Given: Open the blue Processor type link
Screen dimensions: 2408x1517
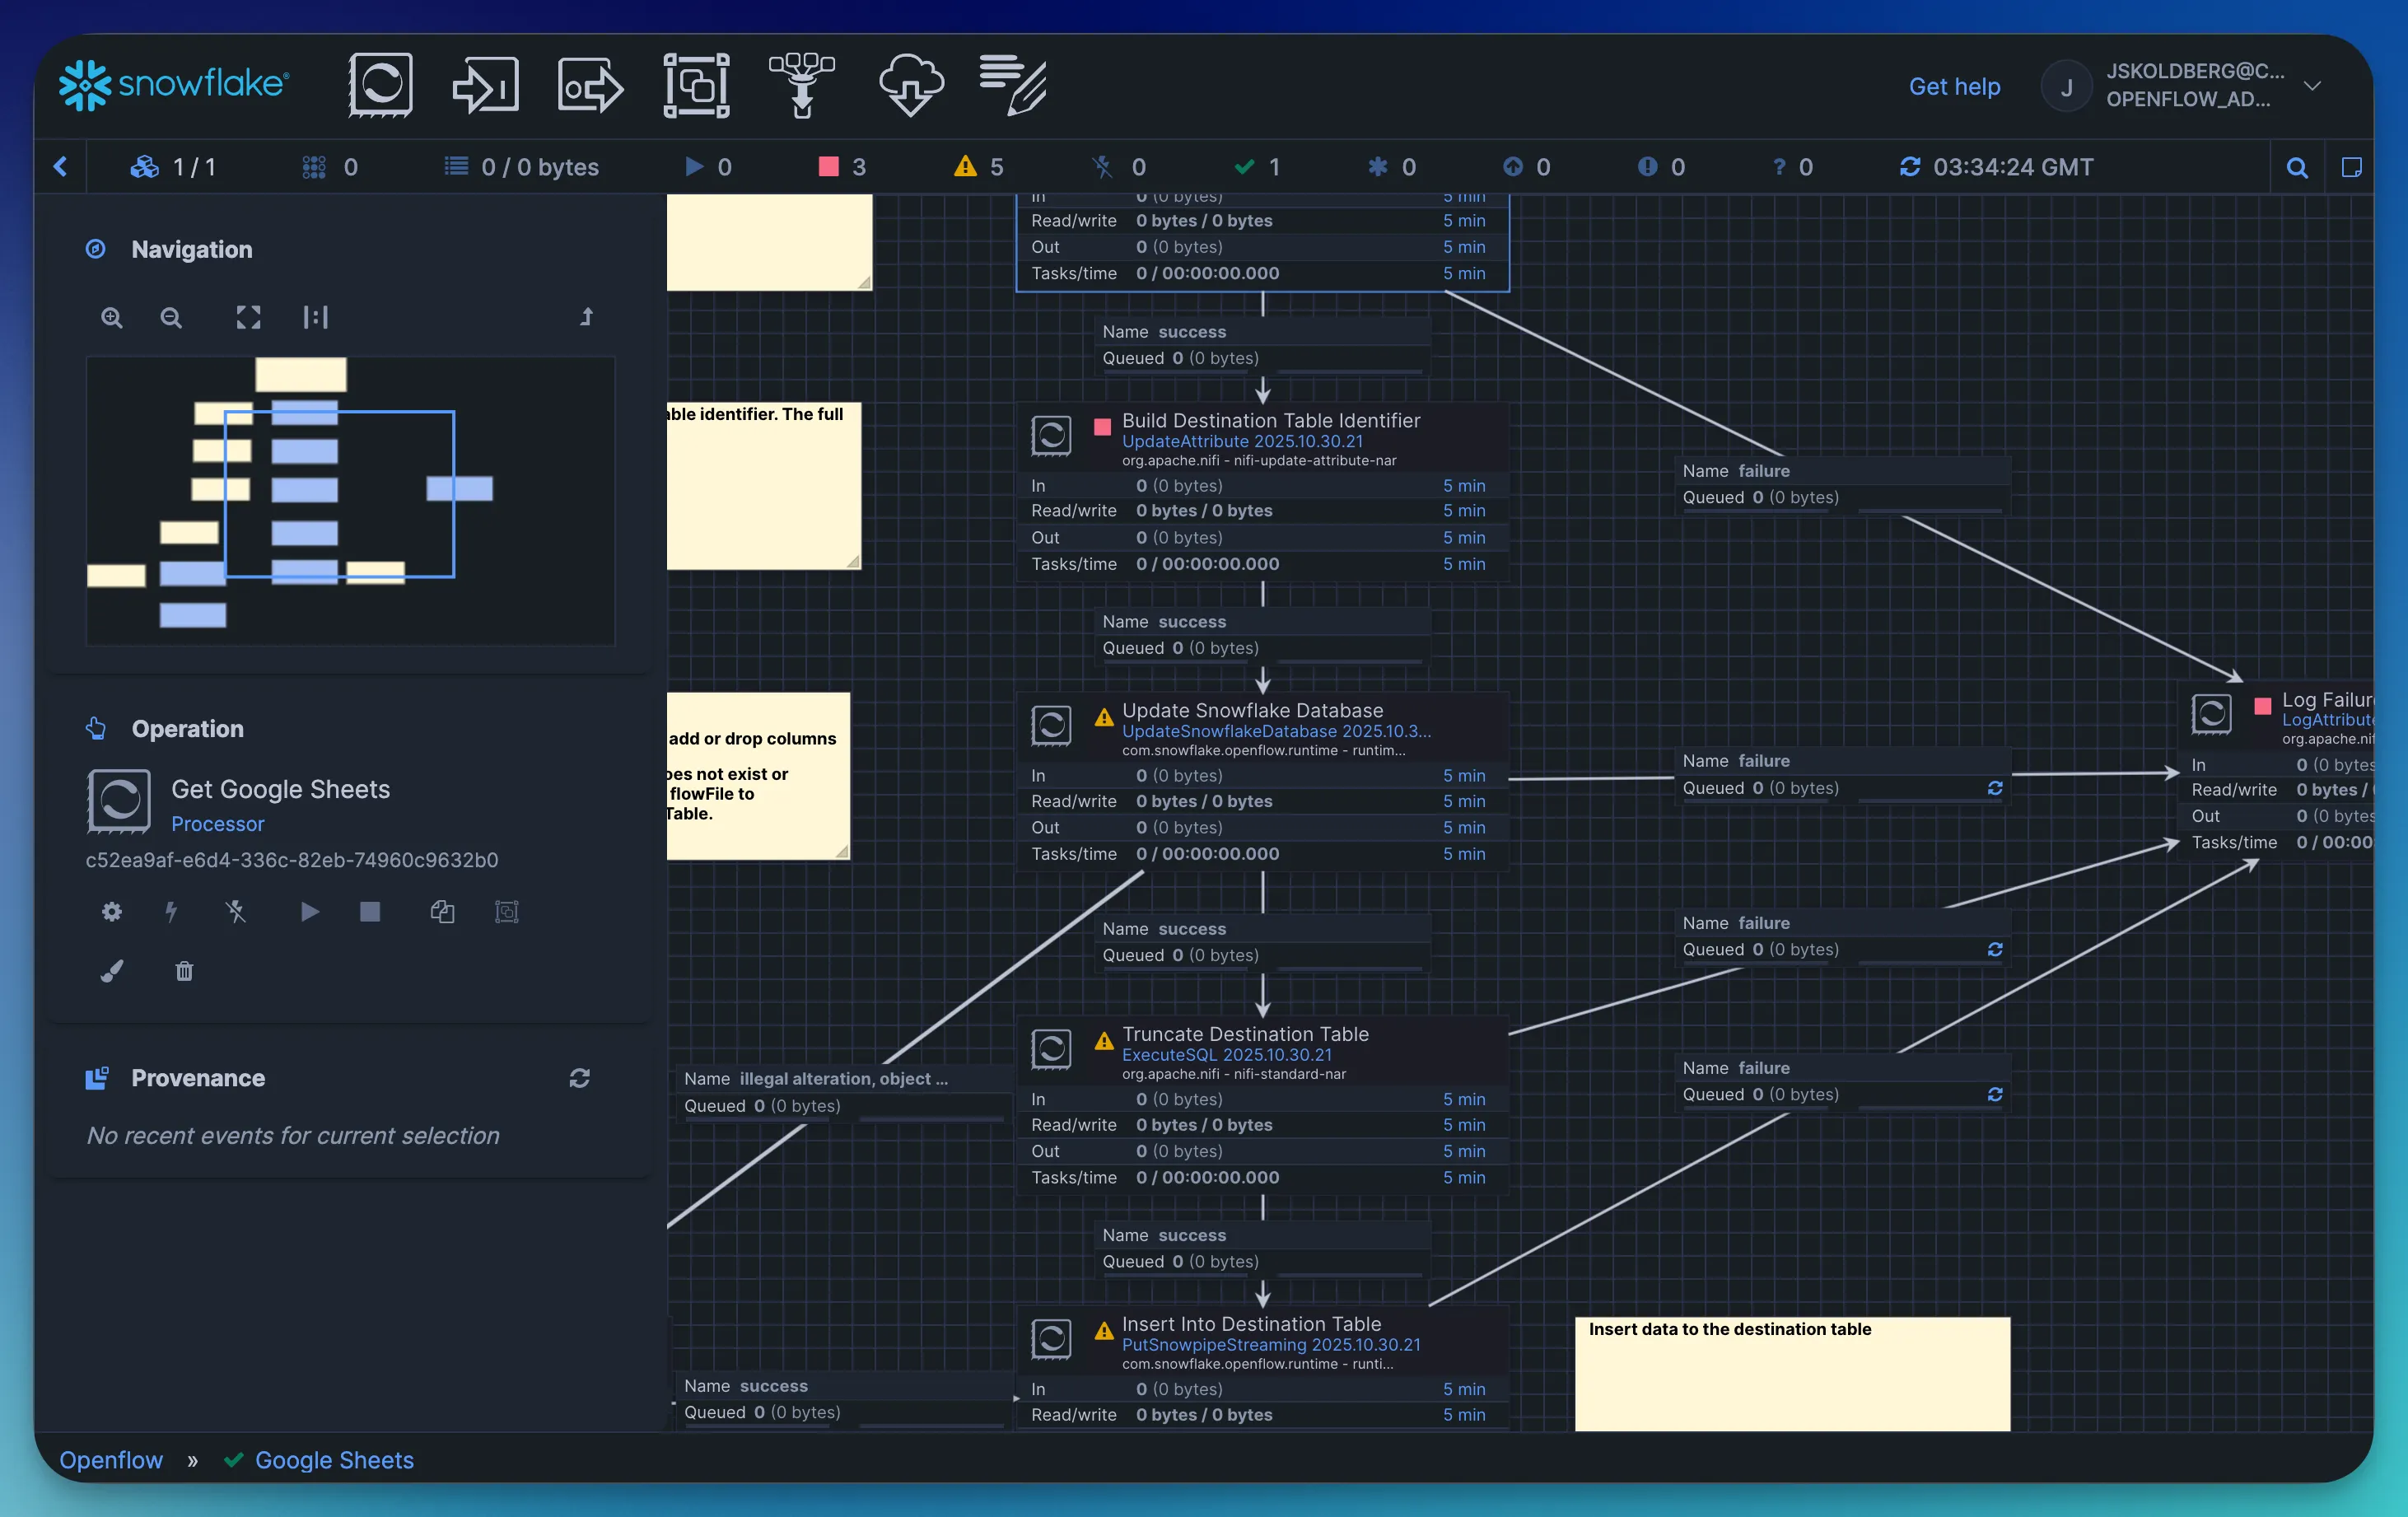Looking at the screenshot, I should coord(217,824).
